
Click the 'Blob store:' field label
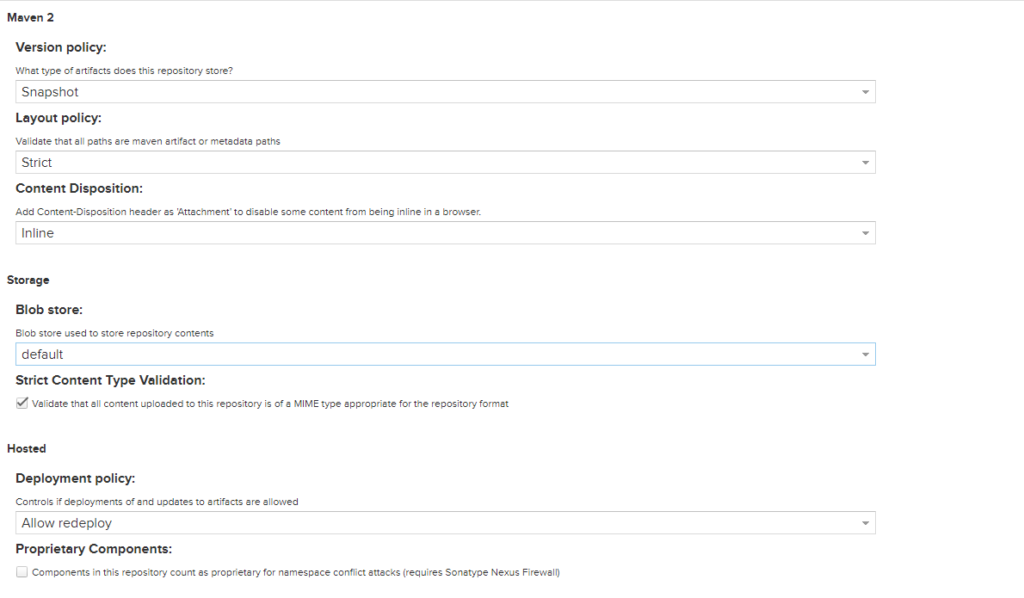click(x=49, y=310)
